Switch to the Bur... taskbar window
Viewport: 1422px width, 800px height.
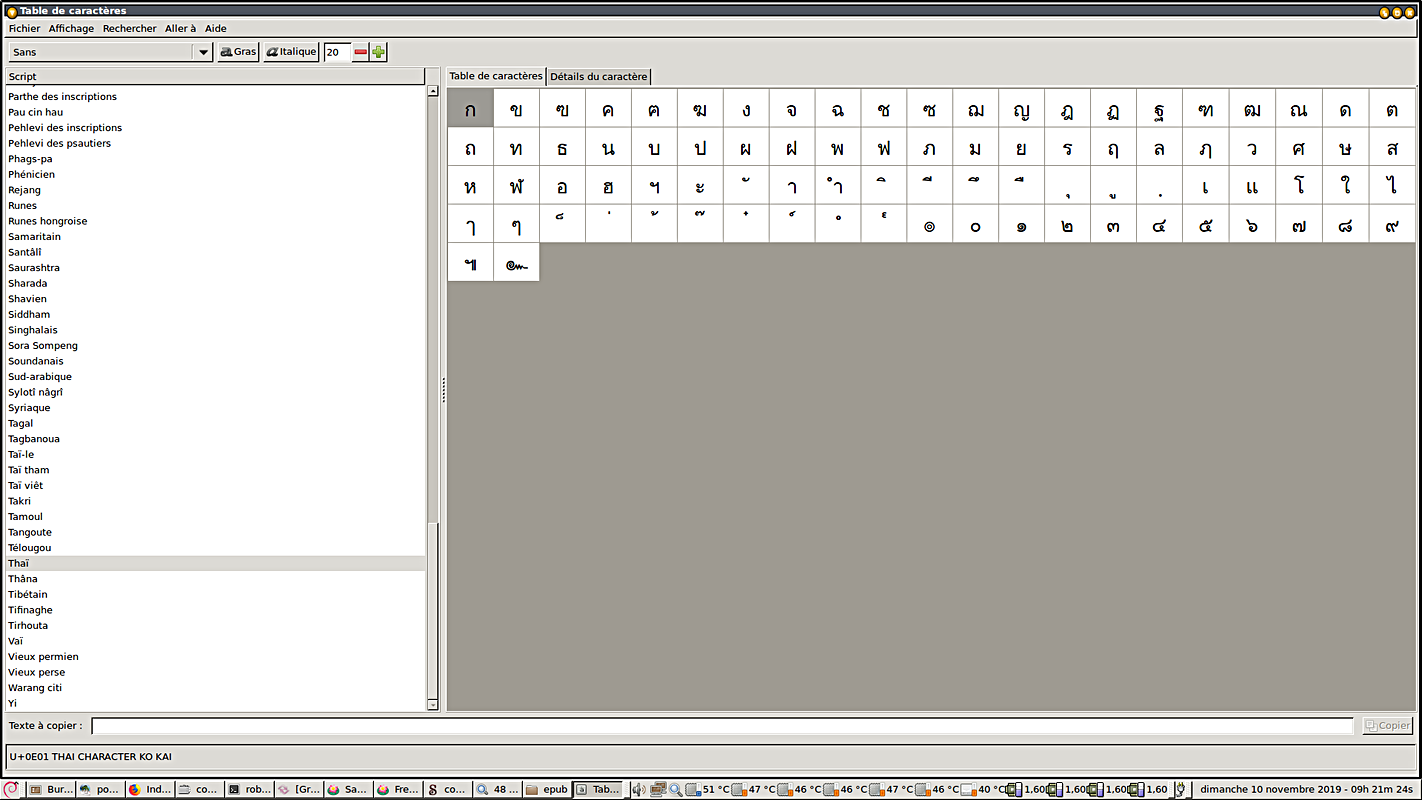(x=51, y=789)
